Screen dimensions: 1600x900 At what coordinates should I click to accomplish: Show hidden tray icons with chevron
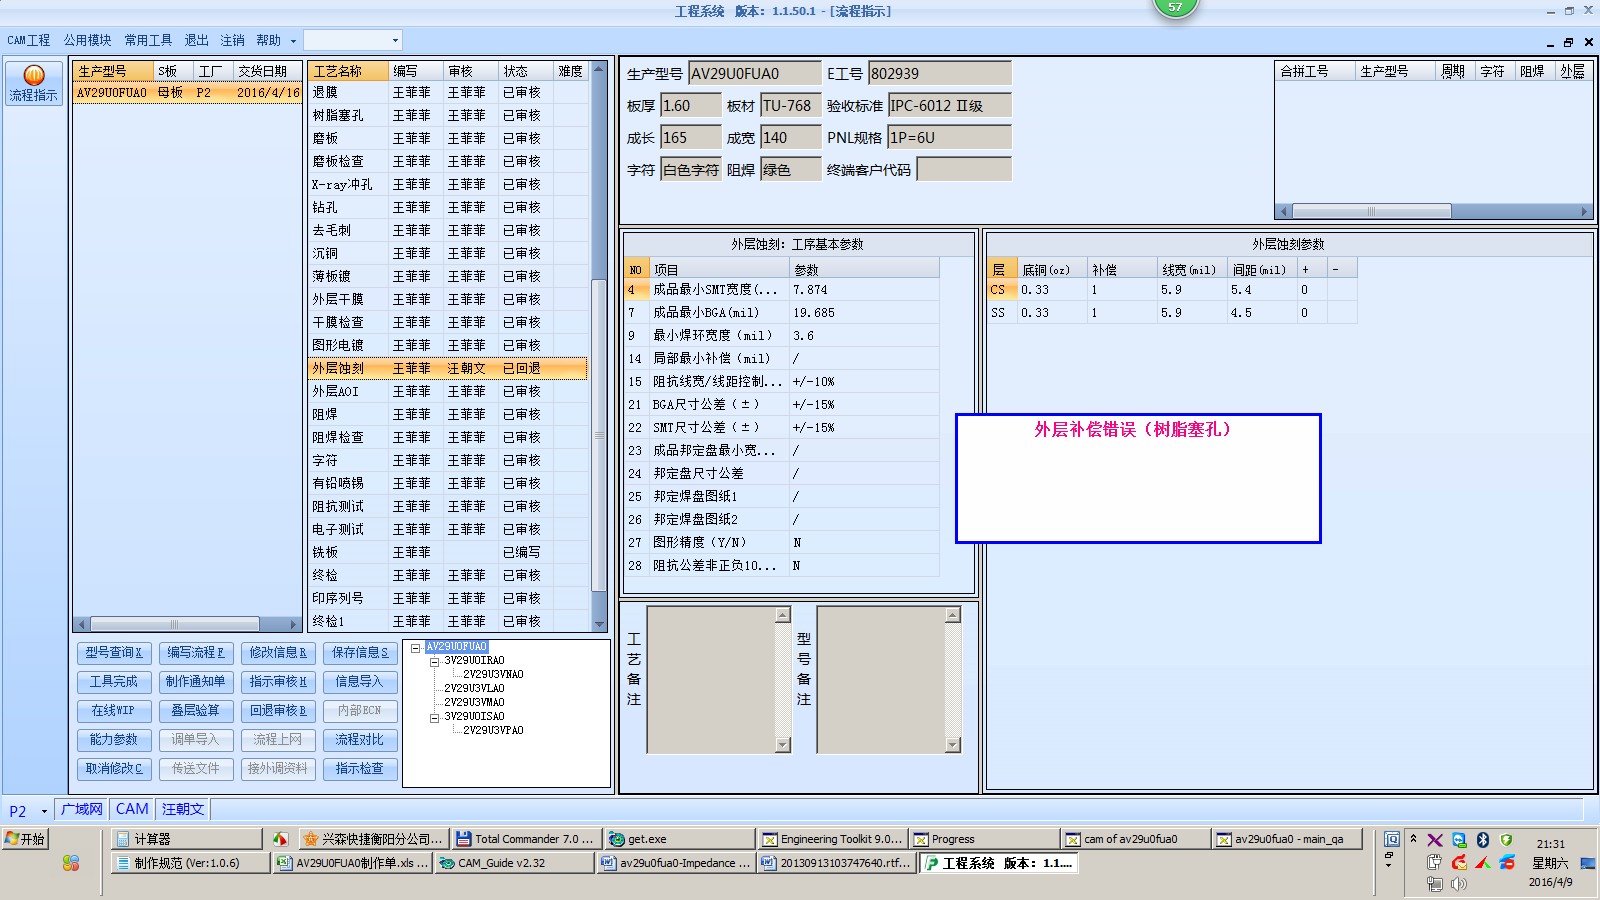(x=1413, y=838)
